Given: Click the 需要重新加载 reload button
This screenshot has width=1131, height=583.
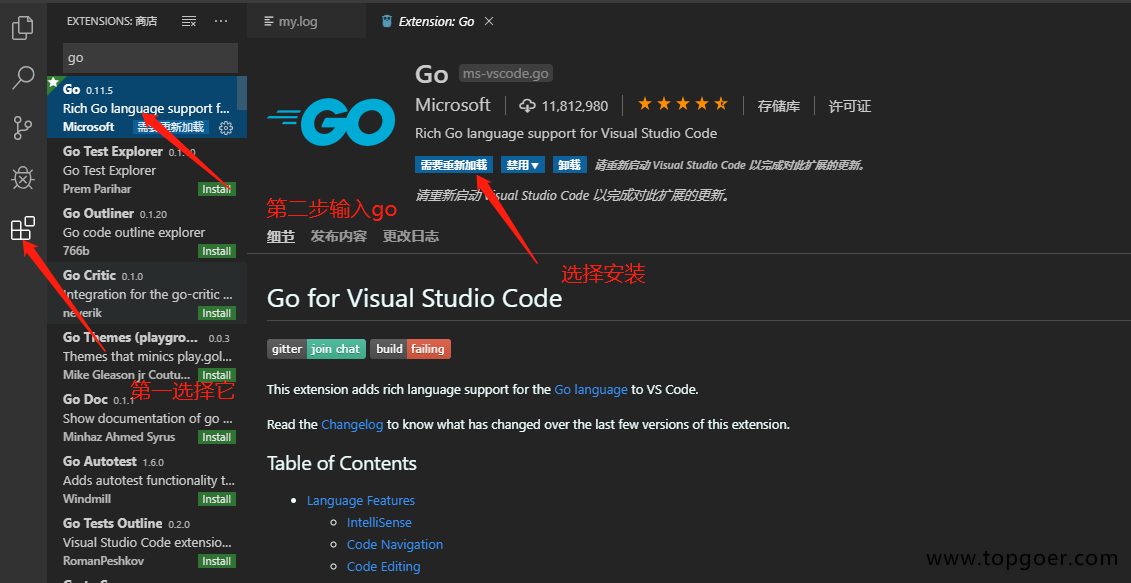Looking at the screenshot, I should [453, 163].
